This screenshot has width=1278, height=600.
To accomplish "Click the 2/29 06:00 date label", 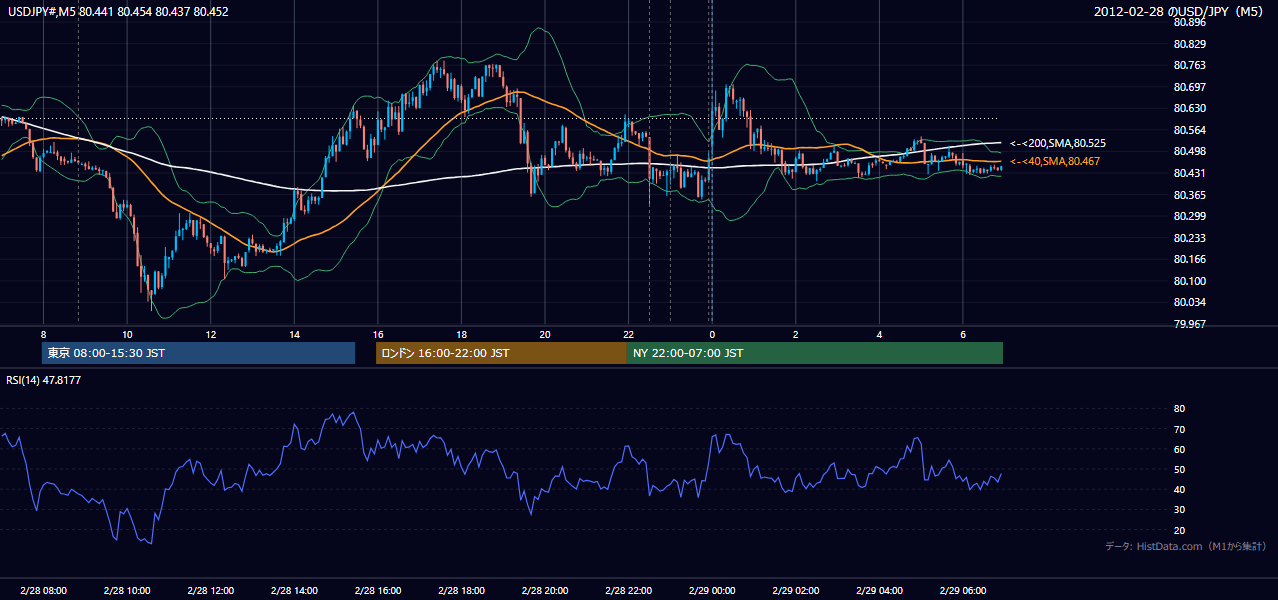I will tap(963, 591).
